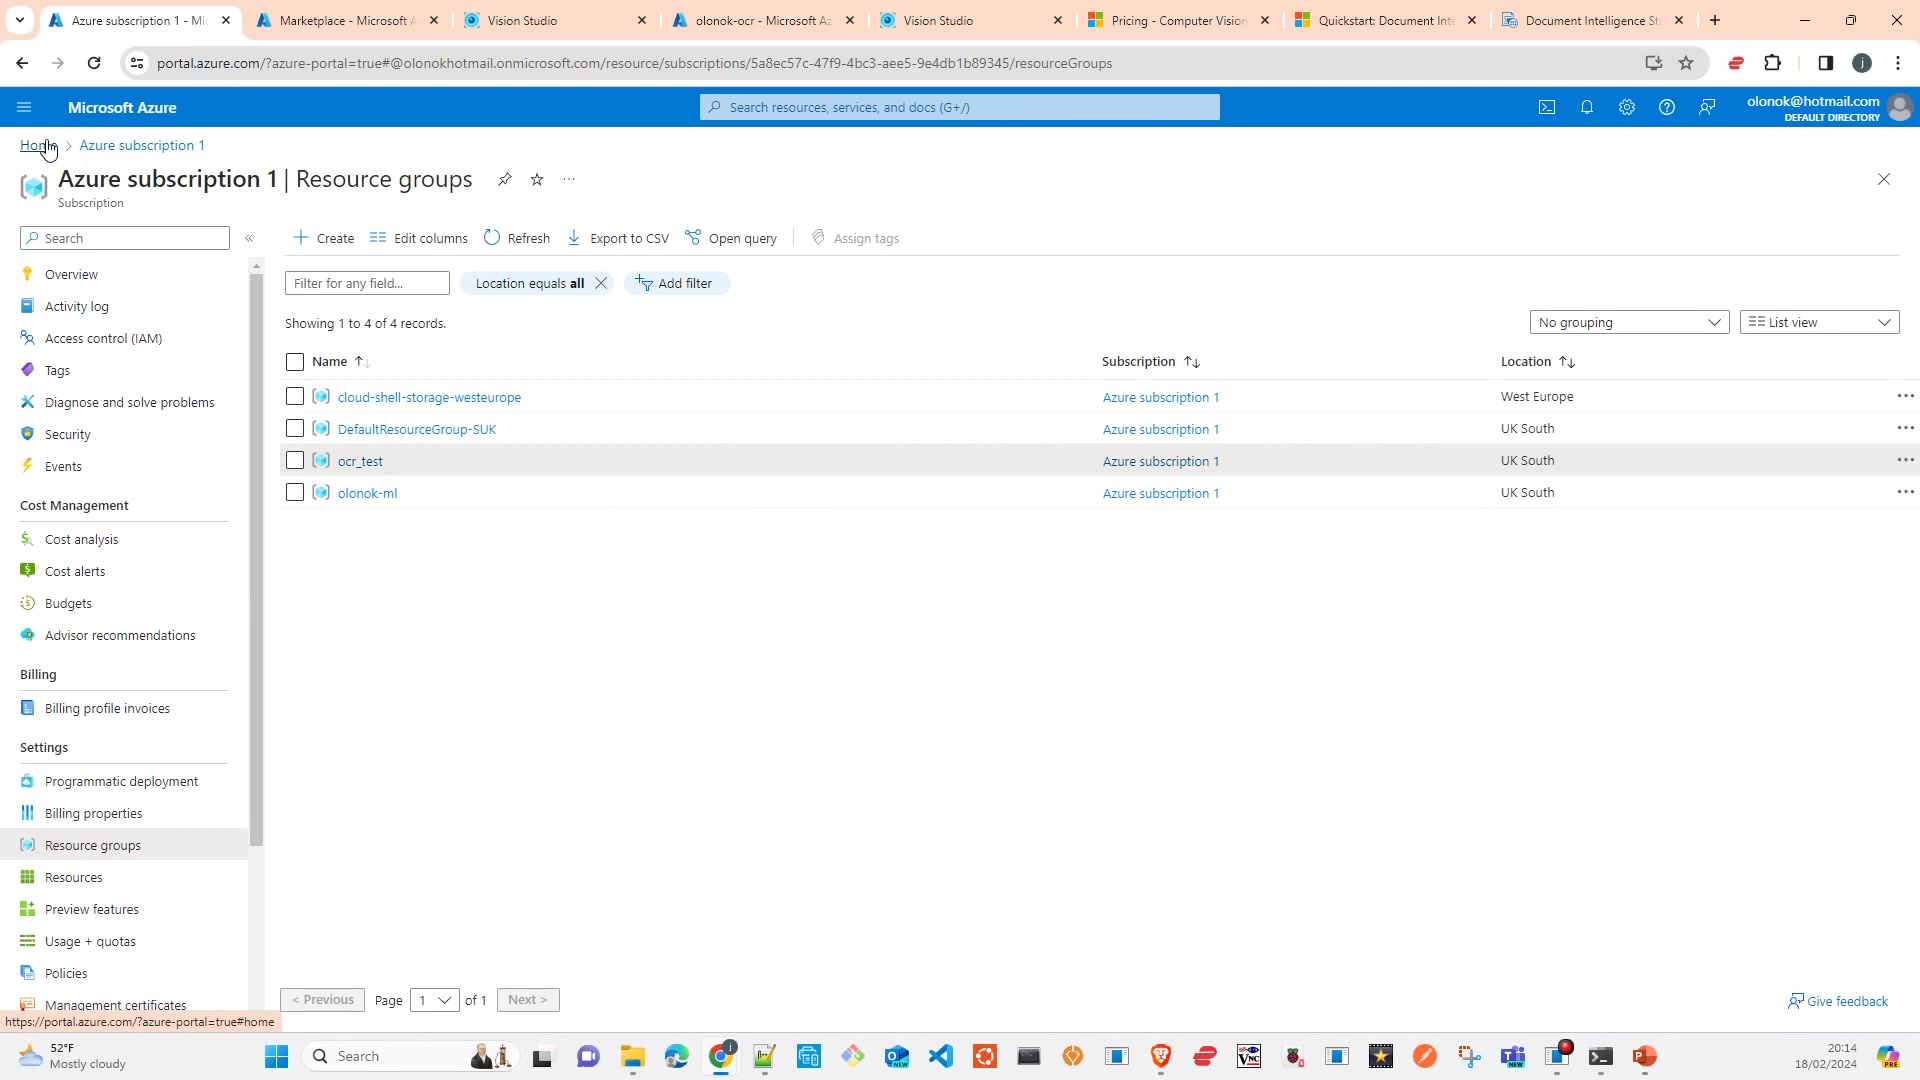Viewport: 1920px width, 1080px height.
Task: Launch Visual Studio Code from the taskbar
Action: 941,1056
